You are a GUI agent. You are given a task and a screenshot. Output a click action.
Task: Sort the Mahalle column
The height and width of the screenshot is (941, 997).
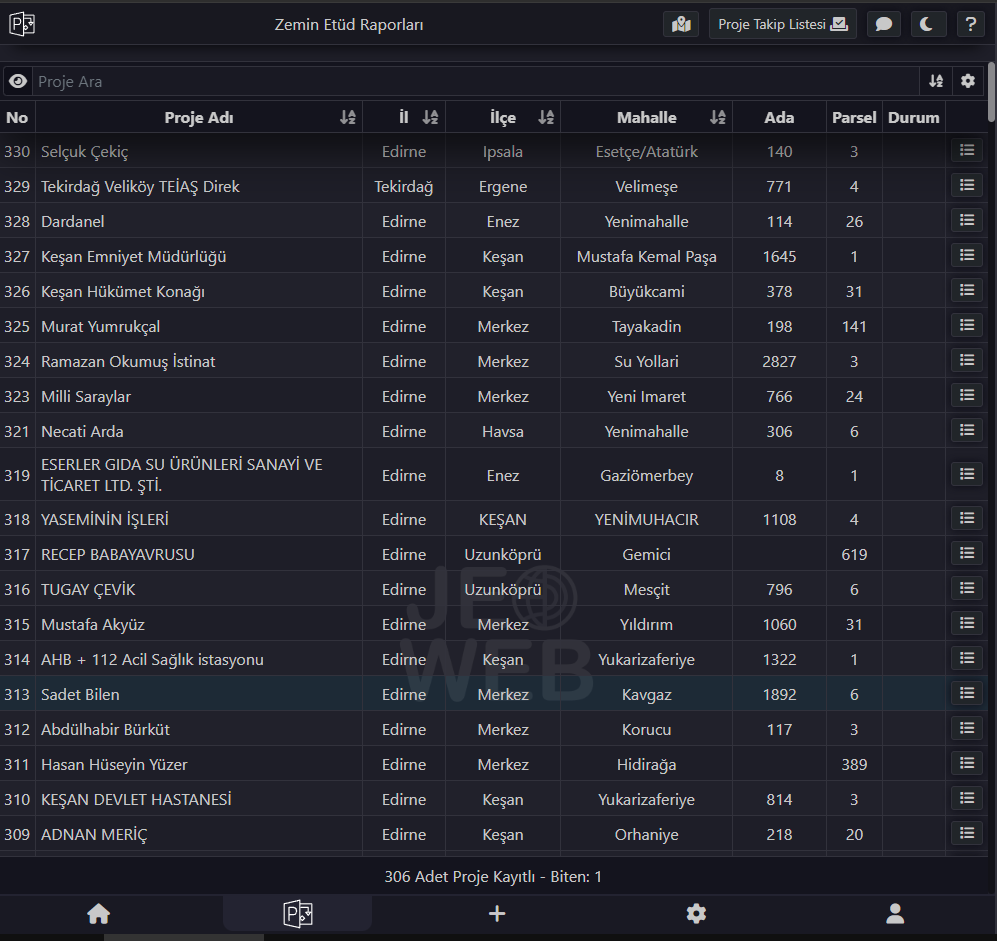coord(717,118)
